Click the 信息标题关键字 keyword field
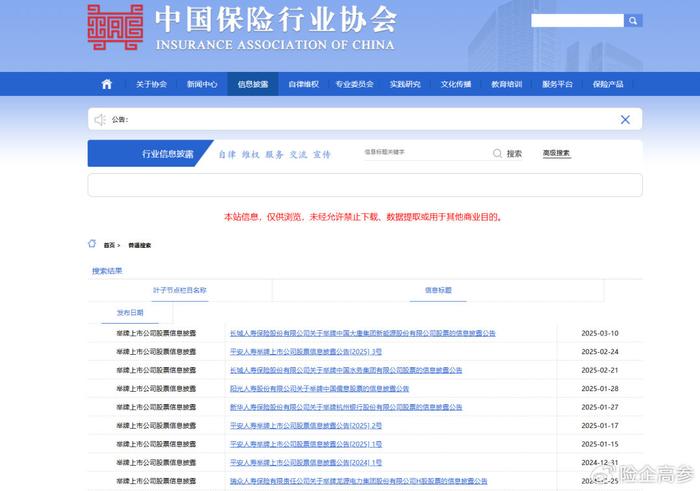This screenshot has height=491, width=700. pyautogui.click(x=426, y=152)
